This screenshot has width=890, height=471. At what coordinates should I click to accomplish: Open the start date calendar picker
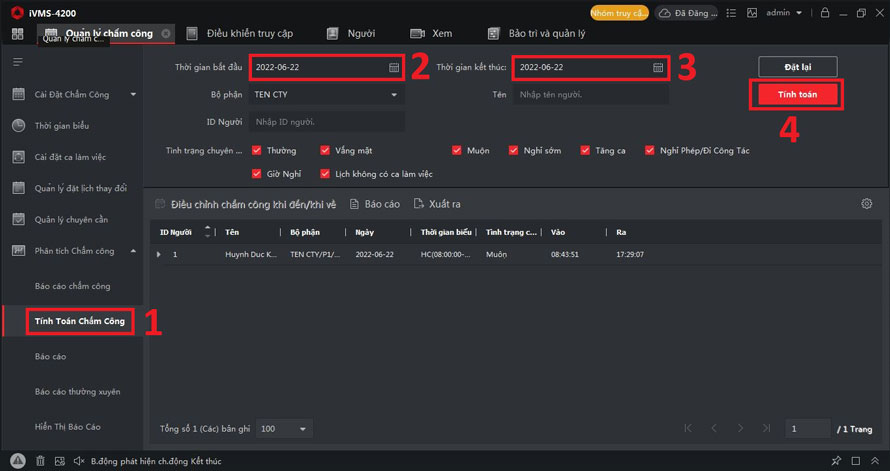pos(394,67)
